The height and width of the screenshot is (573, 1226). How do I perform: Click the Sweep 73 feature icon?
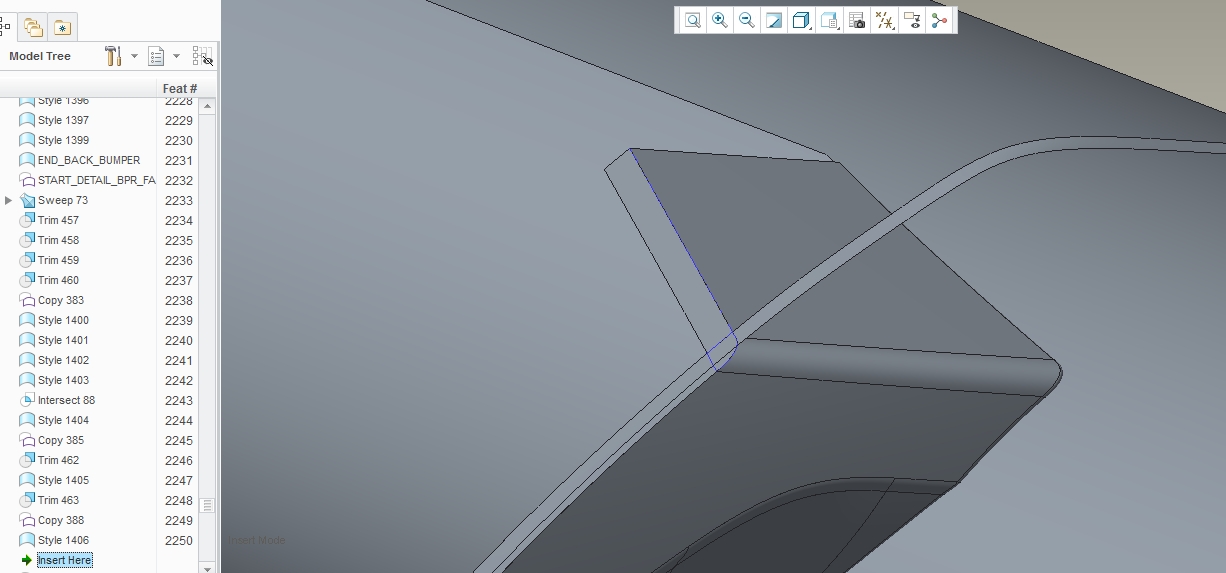27,200
